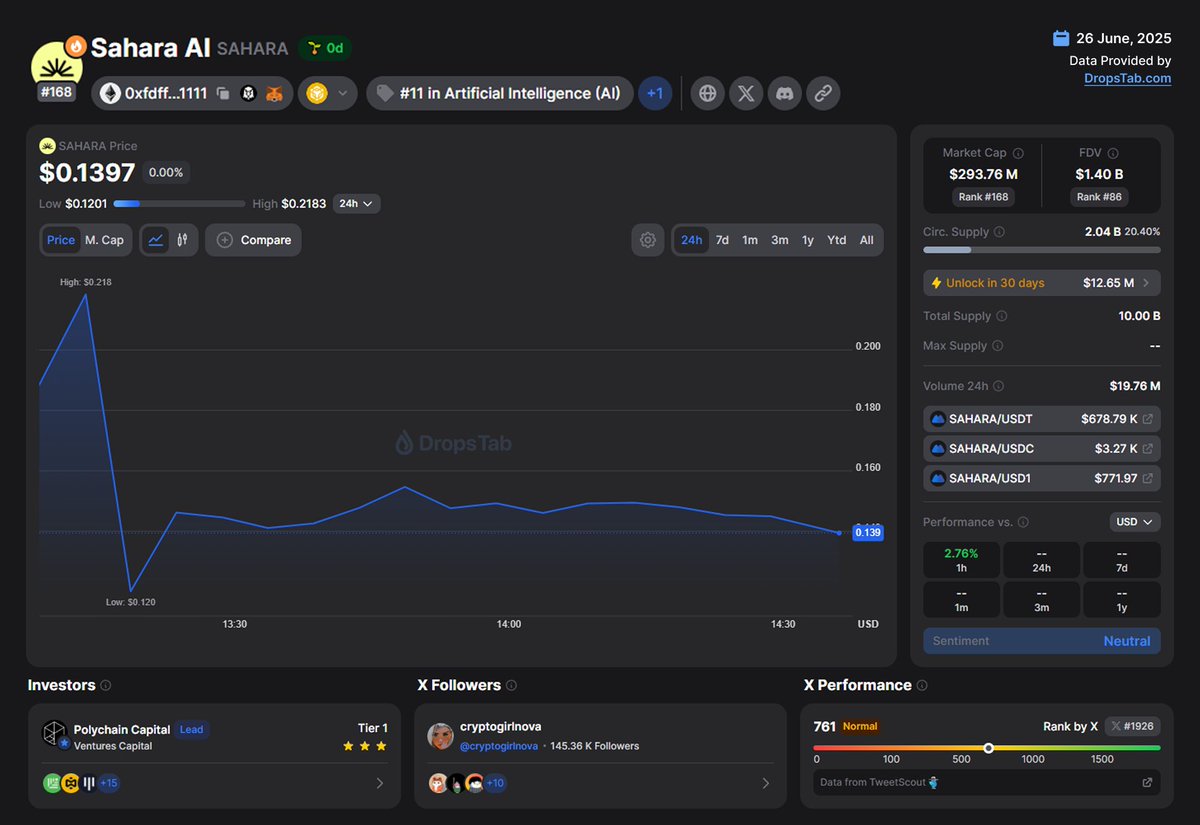Image resolution: width=1200 pixels, height=825 pixels.
Task: Open the X (Twitter) profile icon
Action: [x=746, y=94]
